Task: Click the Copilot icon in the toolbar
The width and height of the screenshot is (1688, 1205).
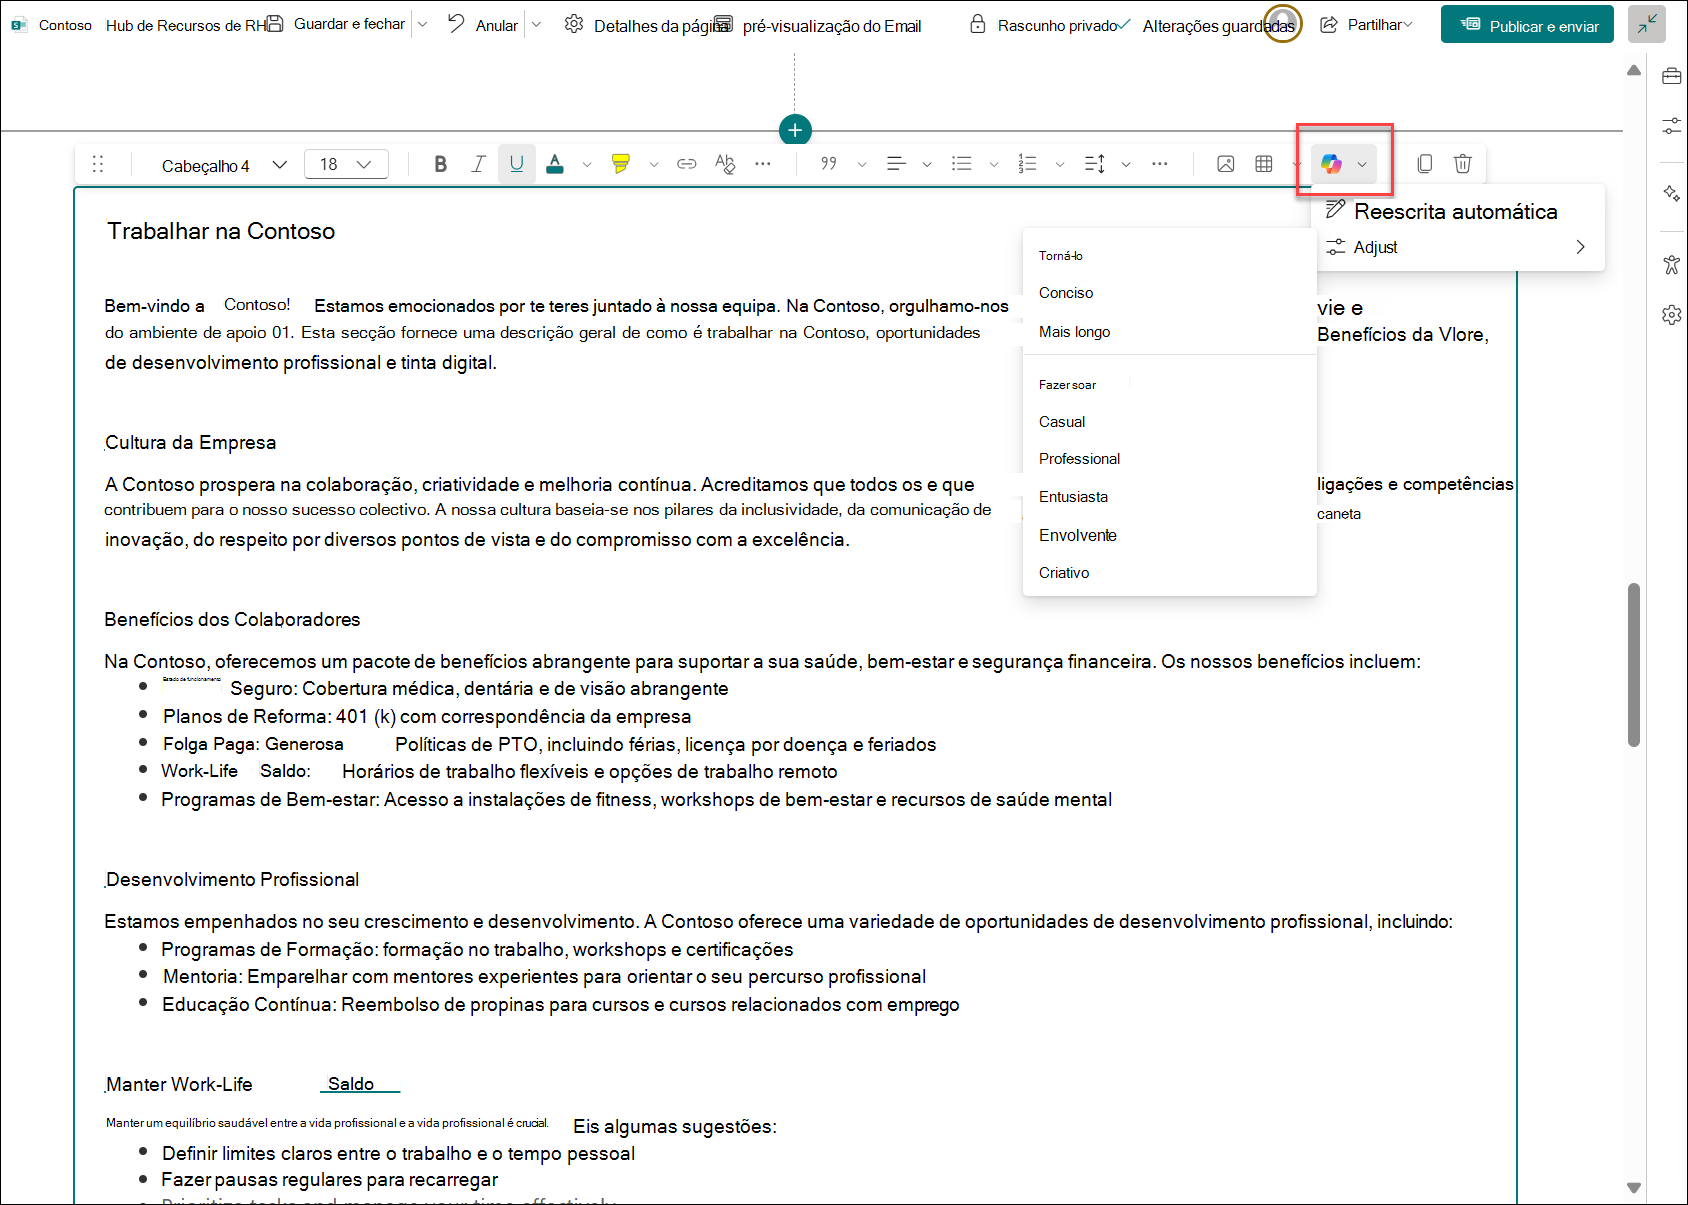Action: (1331, 164)
